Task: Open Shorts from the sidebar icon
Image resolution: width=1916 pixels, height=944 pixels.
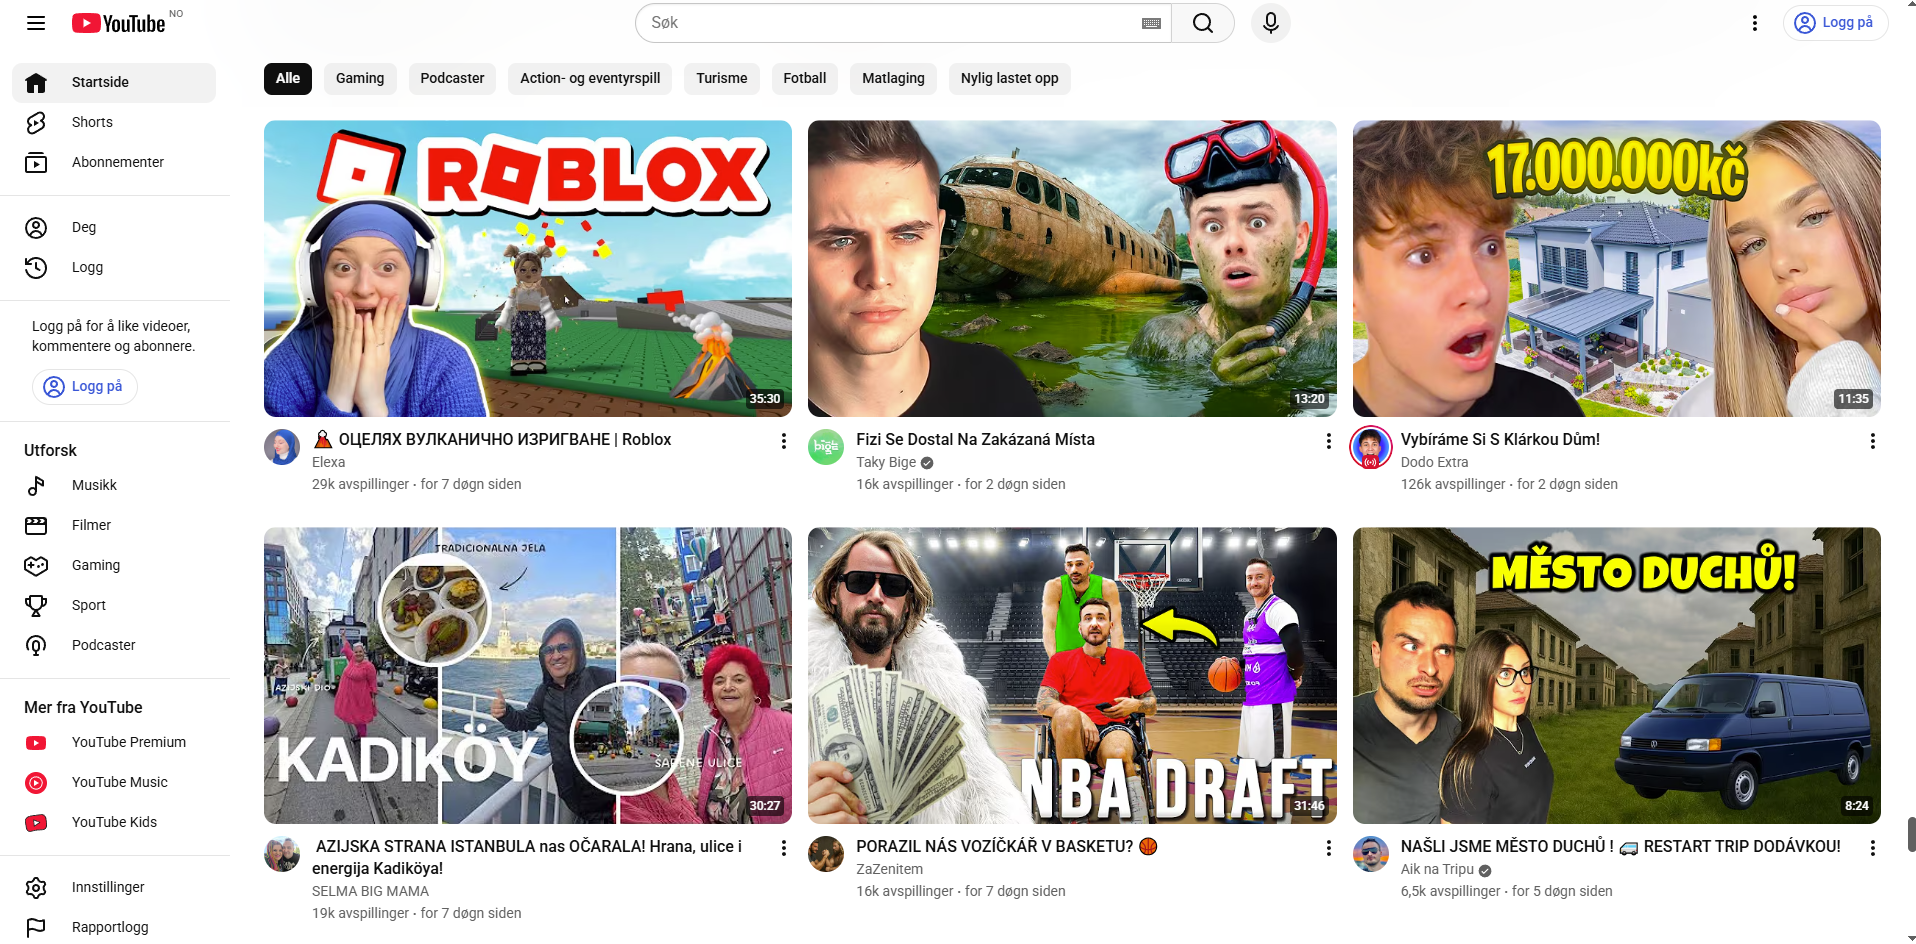Action: point(36,122)
